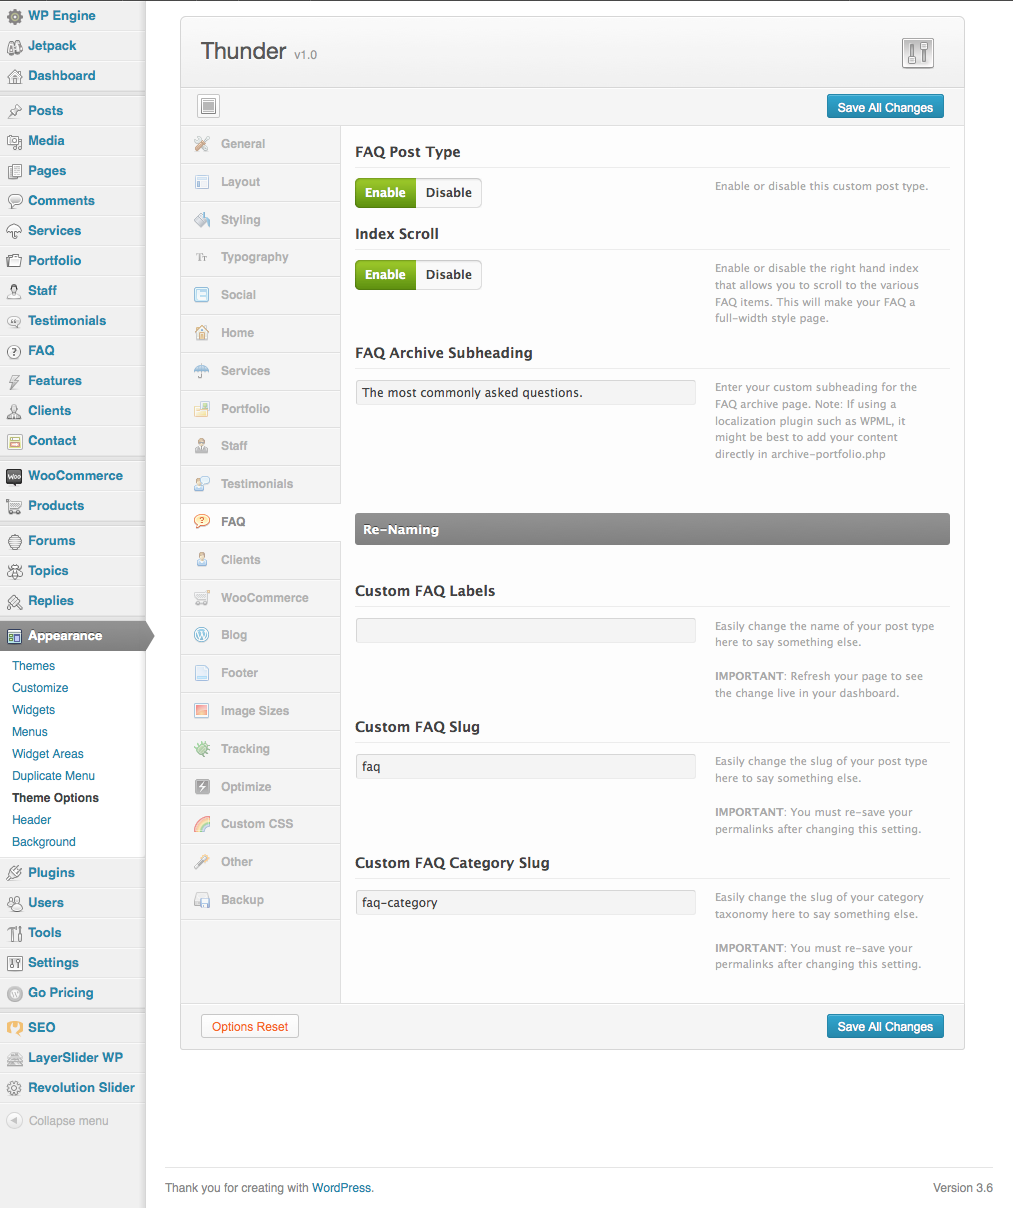This screenshot has height=1208, width=1013.
Task: Click the Custom FAQ Slug input field
Action: coord(525,767)
